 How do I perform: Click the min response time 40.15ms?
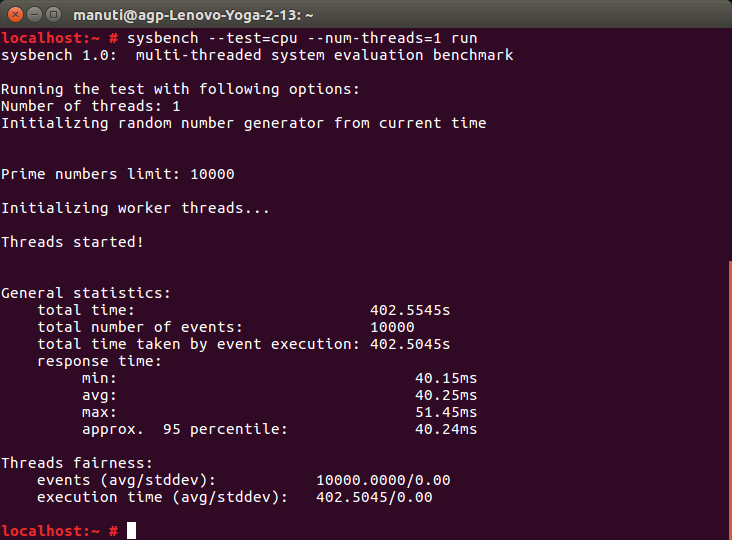(x=446, y=378)
